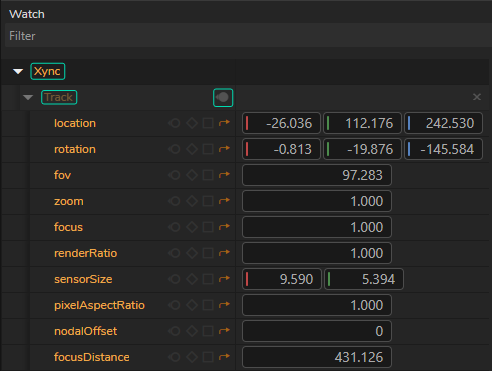This screenshot has height=371, width=492.
Task: Toggle the square icon on renderRatio row
Action: coord(208,253)
